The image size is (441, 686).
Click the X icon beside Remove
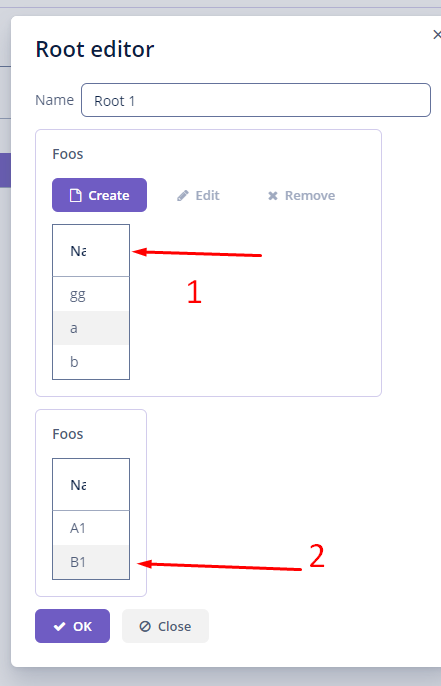(x=273, y=196)
